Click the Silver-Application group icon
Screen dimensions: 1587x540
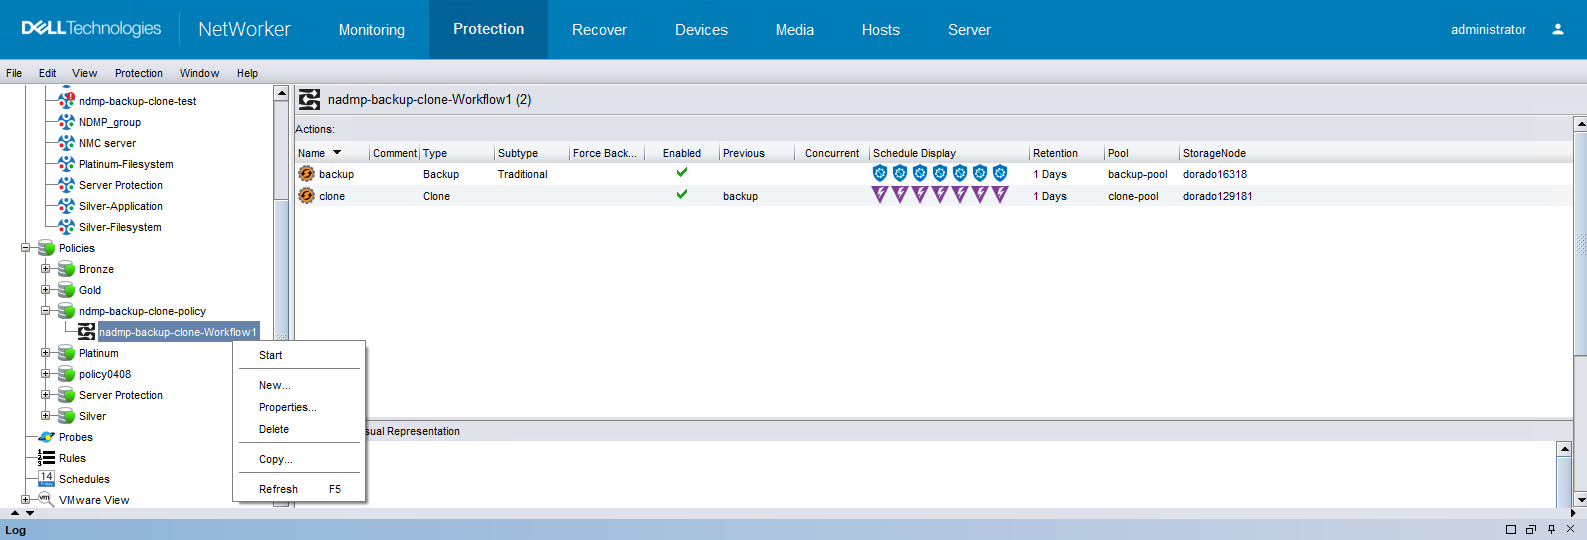pyautogui.click(x=66, y=205)
